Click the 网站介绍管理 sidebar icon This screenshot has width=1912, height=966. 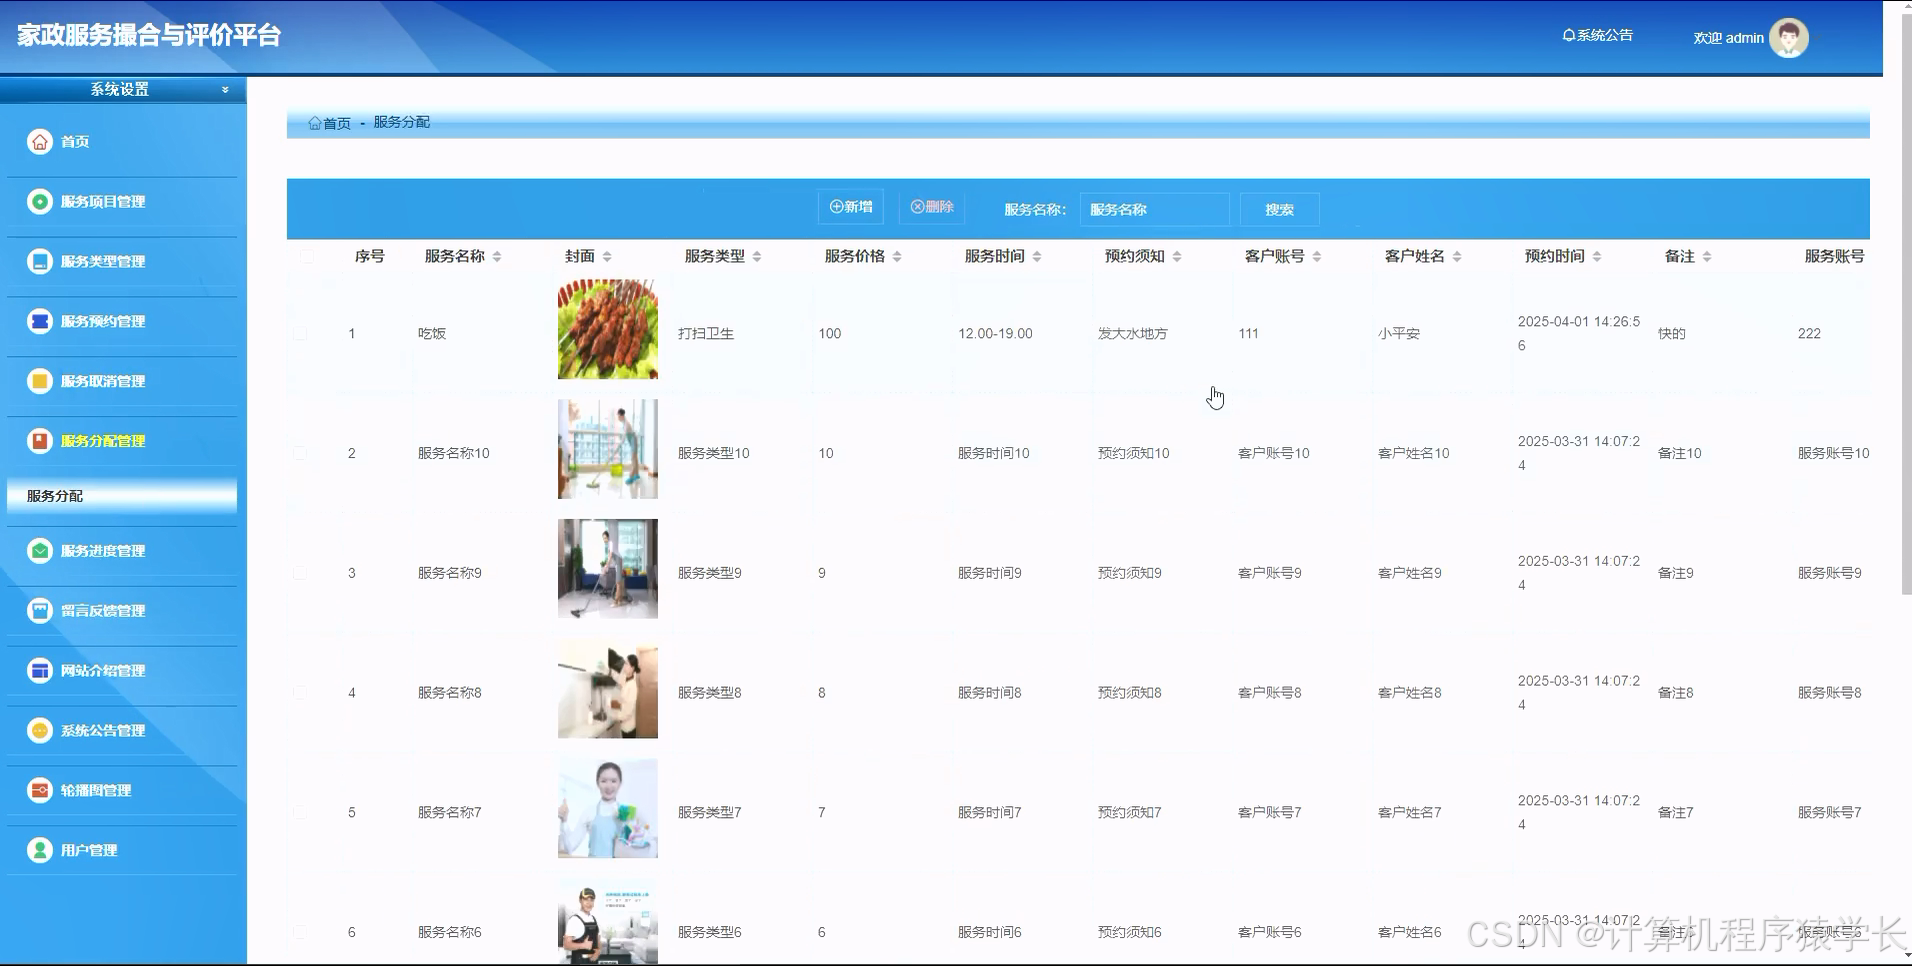pos(39,670)
